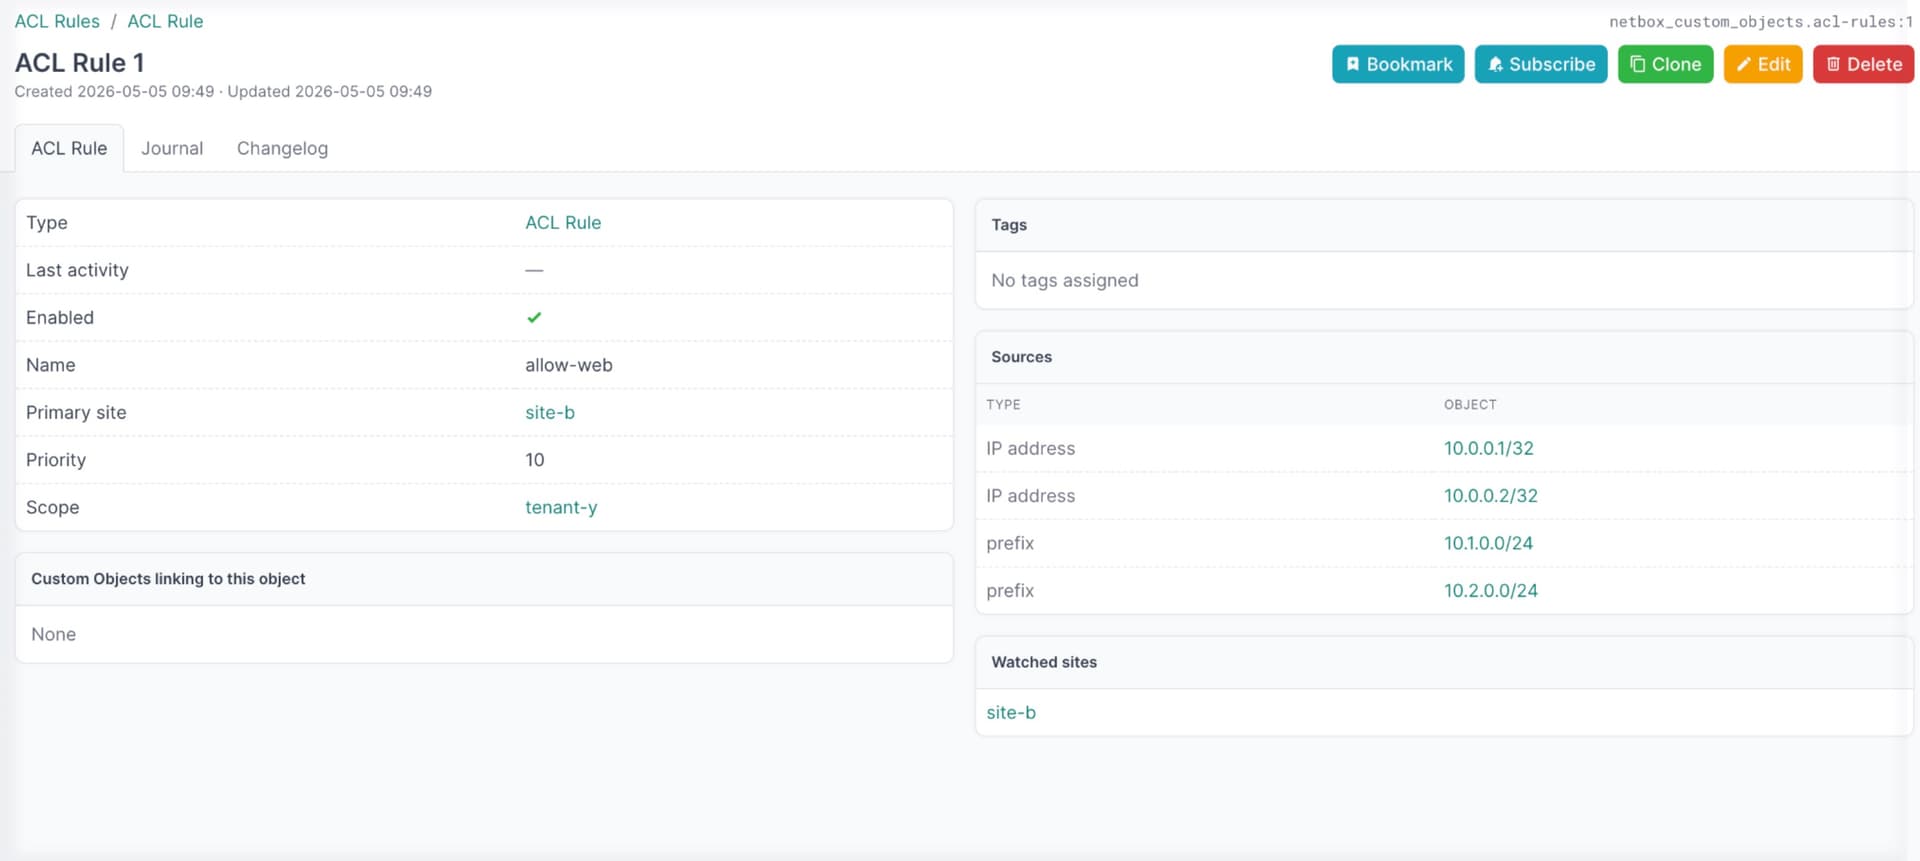Open Primary site site-b link

[x=550, y=412]
